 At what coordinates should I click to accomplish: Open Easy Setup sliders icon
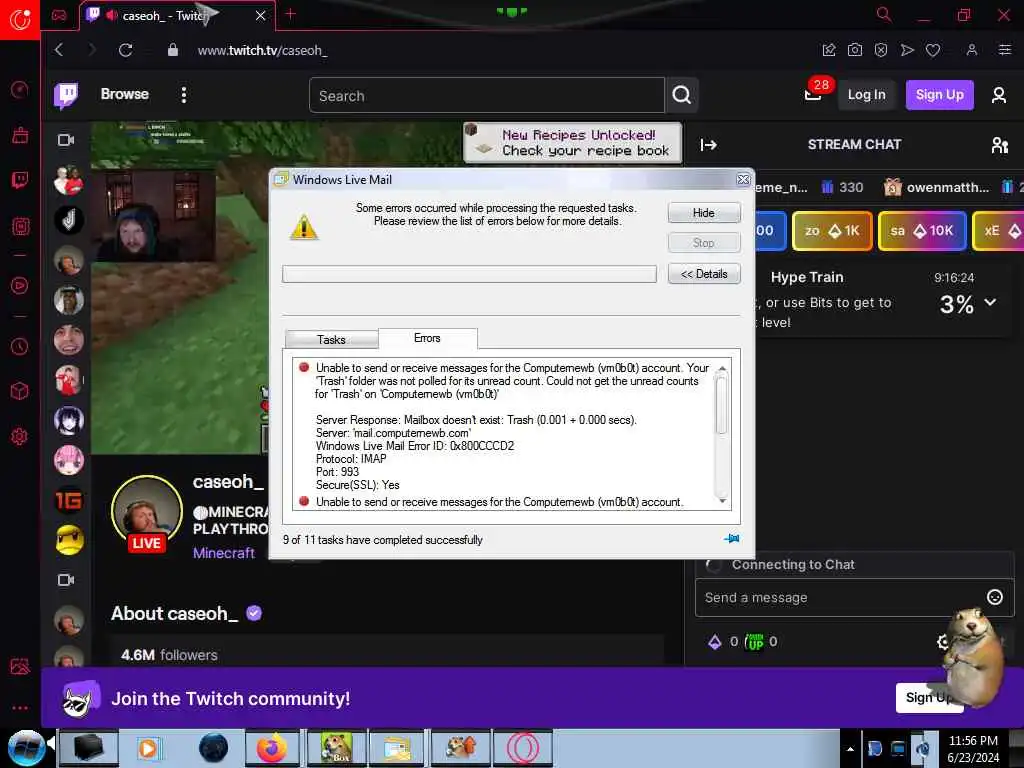1004,50
